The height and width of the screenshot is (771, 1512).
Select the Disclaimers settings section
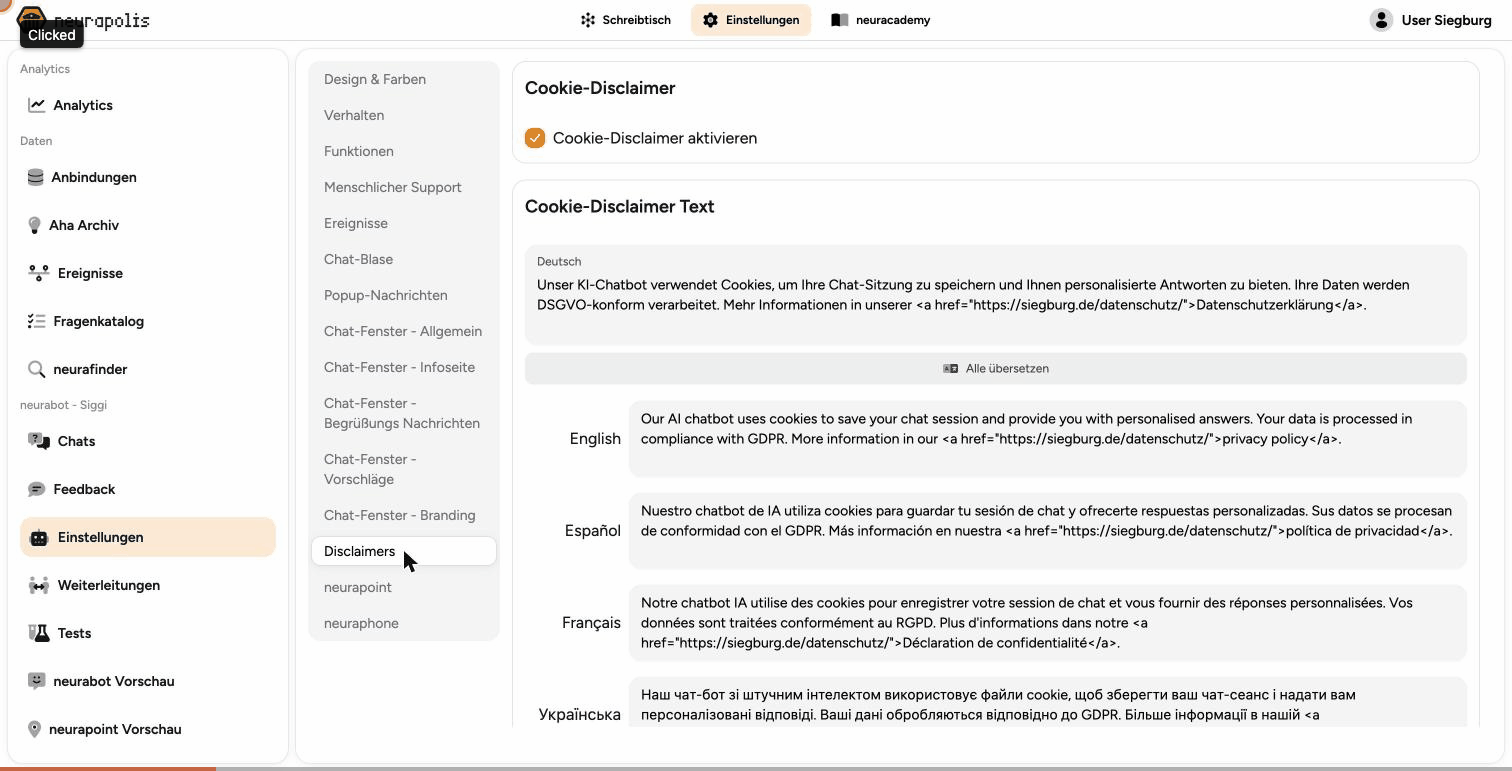tap(404, 551)
